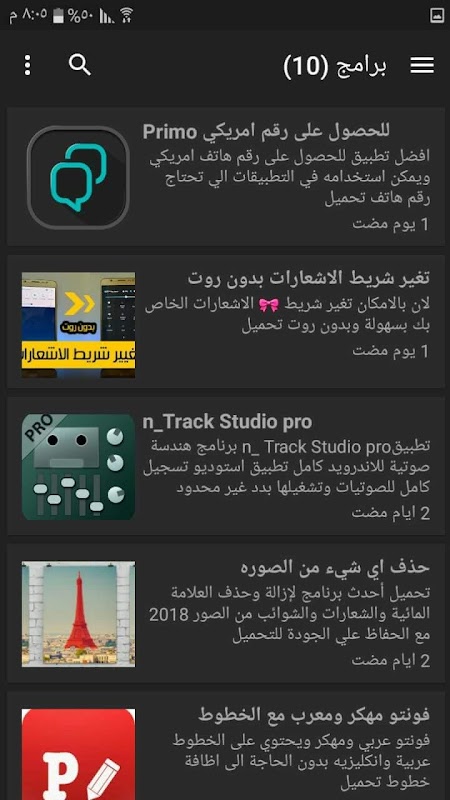Viewport: 450px width, 800px height.
Task: Tap the n_Track Studio description paragraph
Action: pos(286,467)
